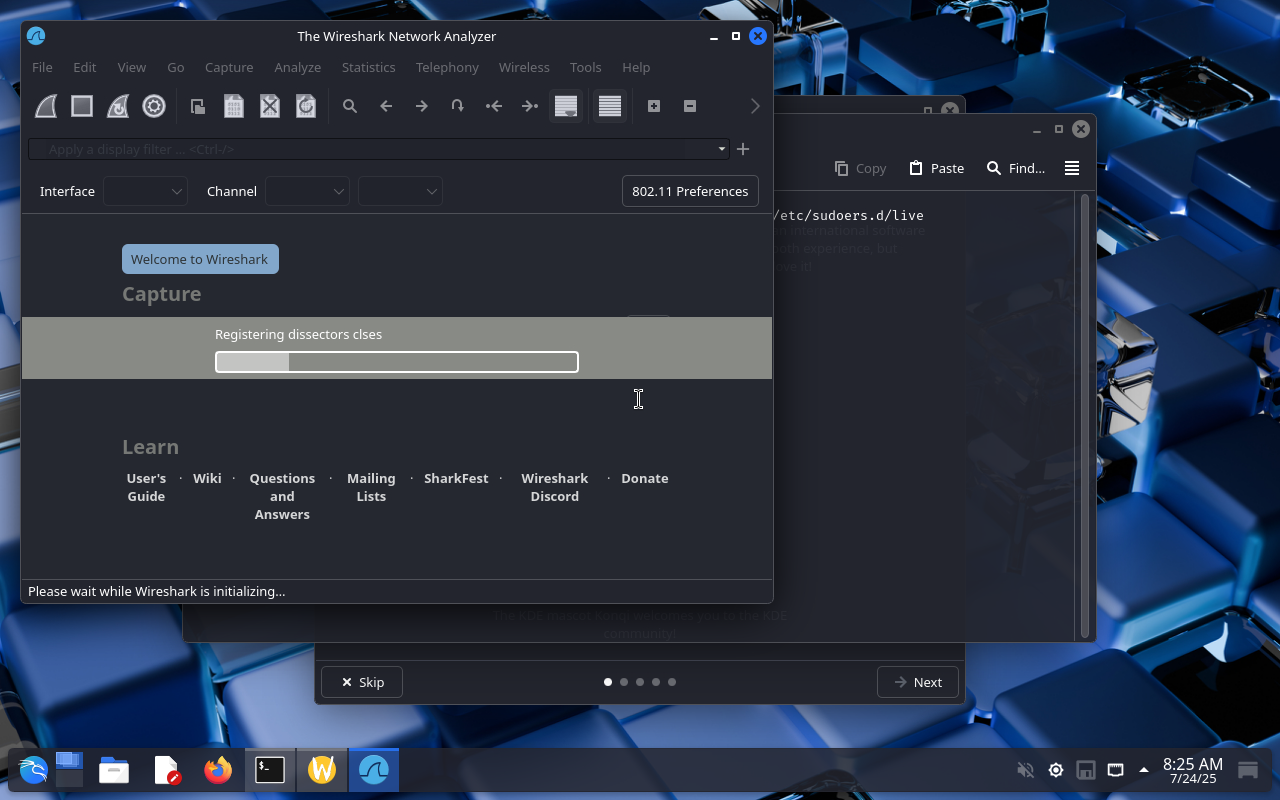Click Paste in the terminal window

click(937, 168)
